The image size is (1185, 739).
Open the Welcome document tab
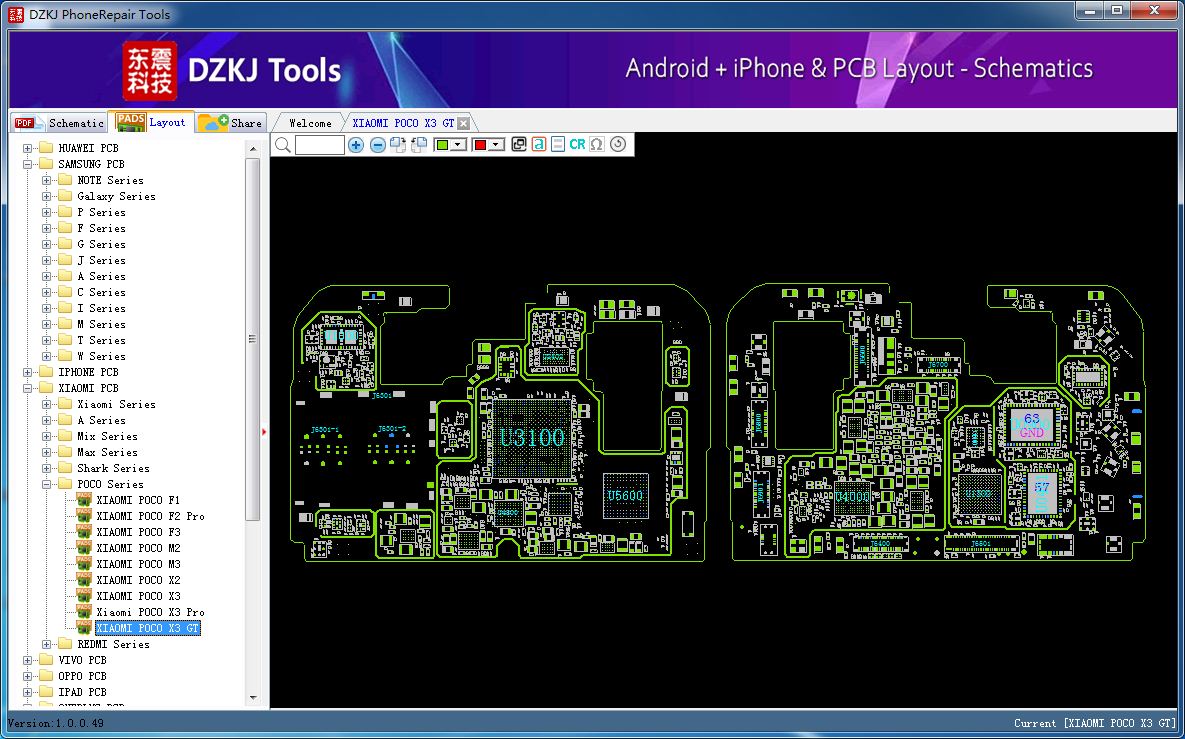310,123
